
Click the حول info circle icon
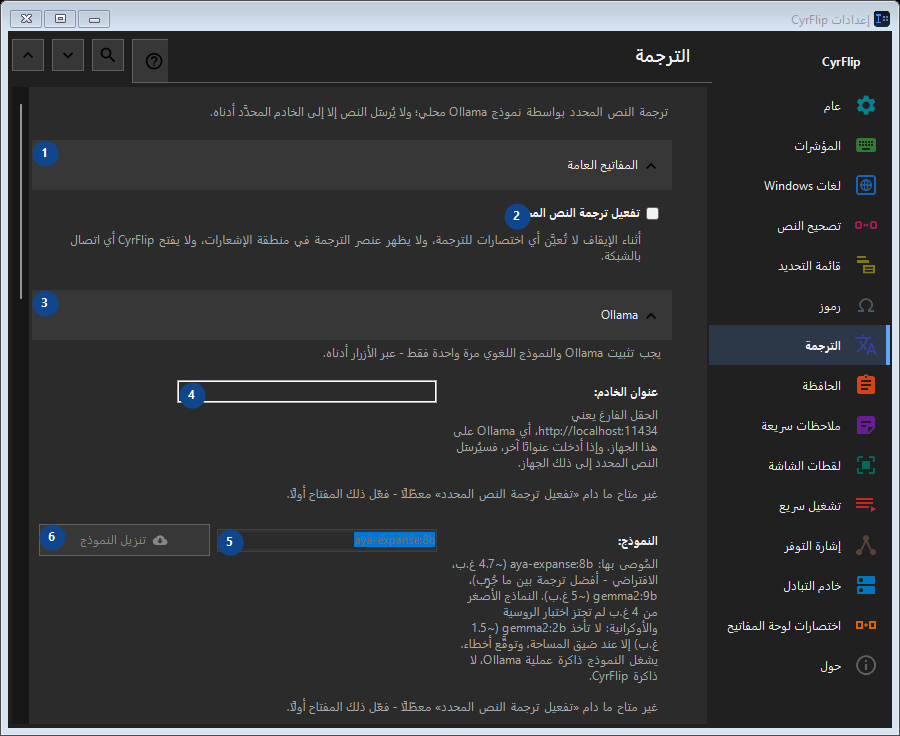pos(866,665)
